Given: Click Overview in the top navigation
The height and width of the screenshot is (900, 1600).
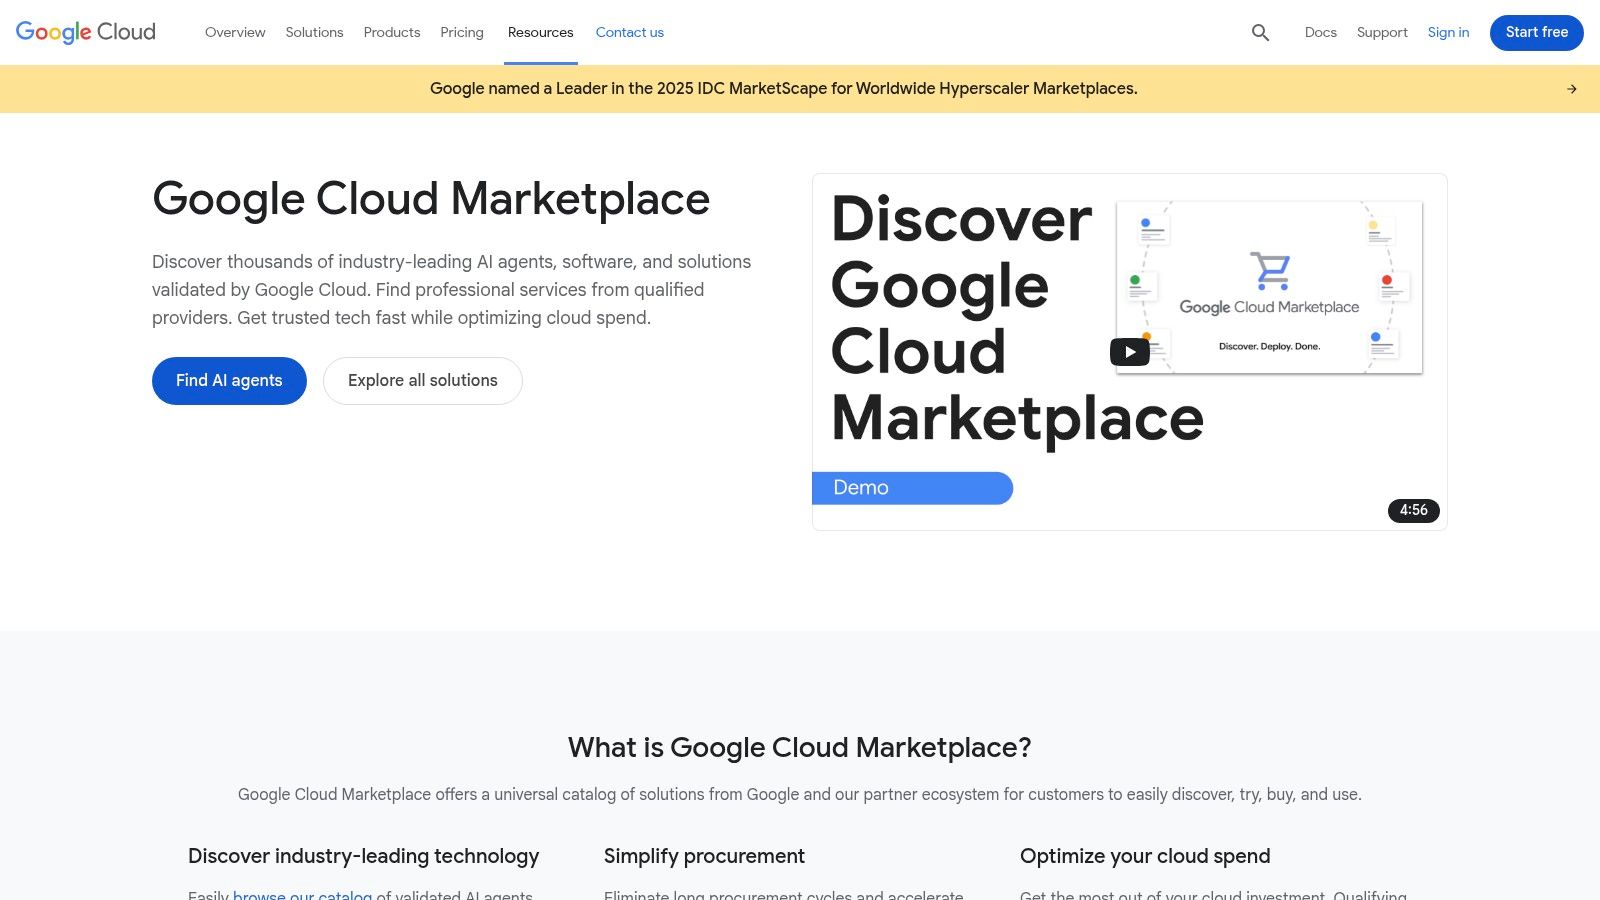Looking at the screenshot, I should point(235,32).
